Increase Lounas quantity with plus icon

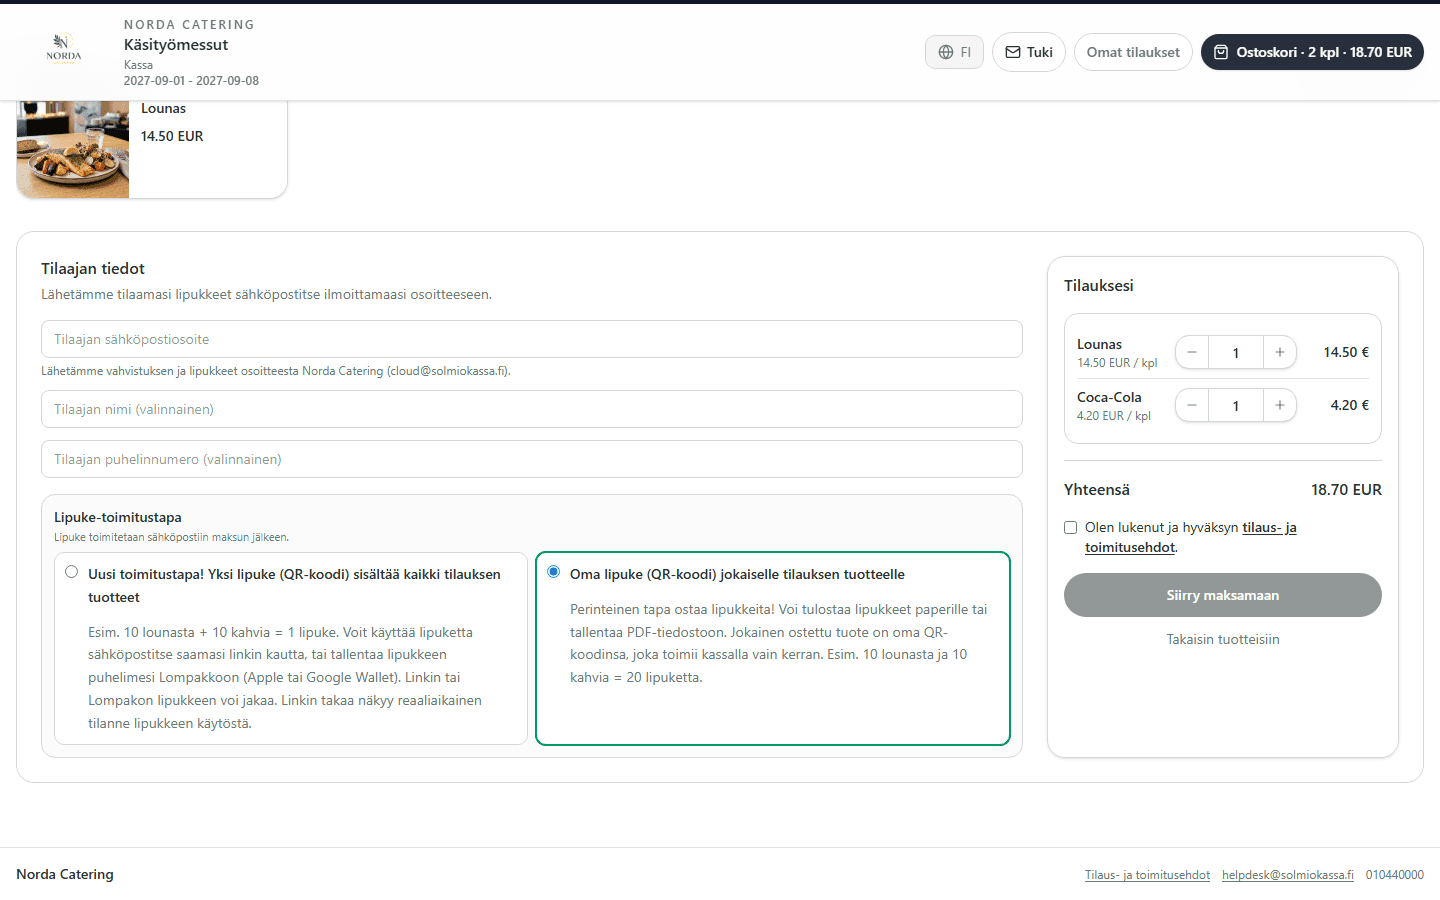(1280, 352)
